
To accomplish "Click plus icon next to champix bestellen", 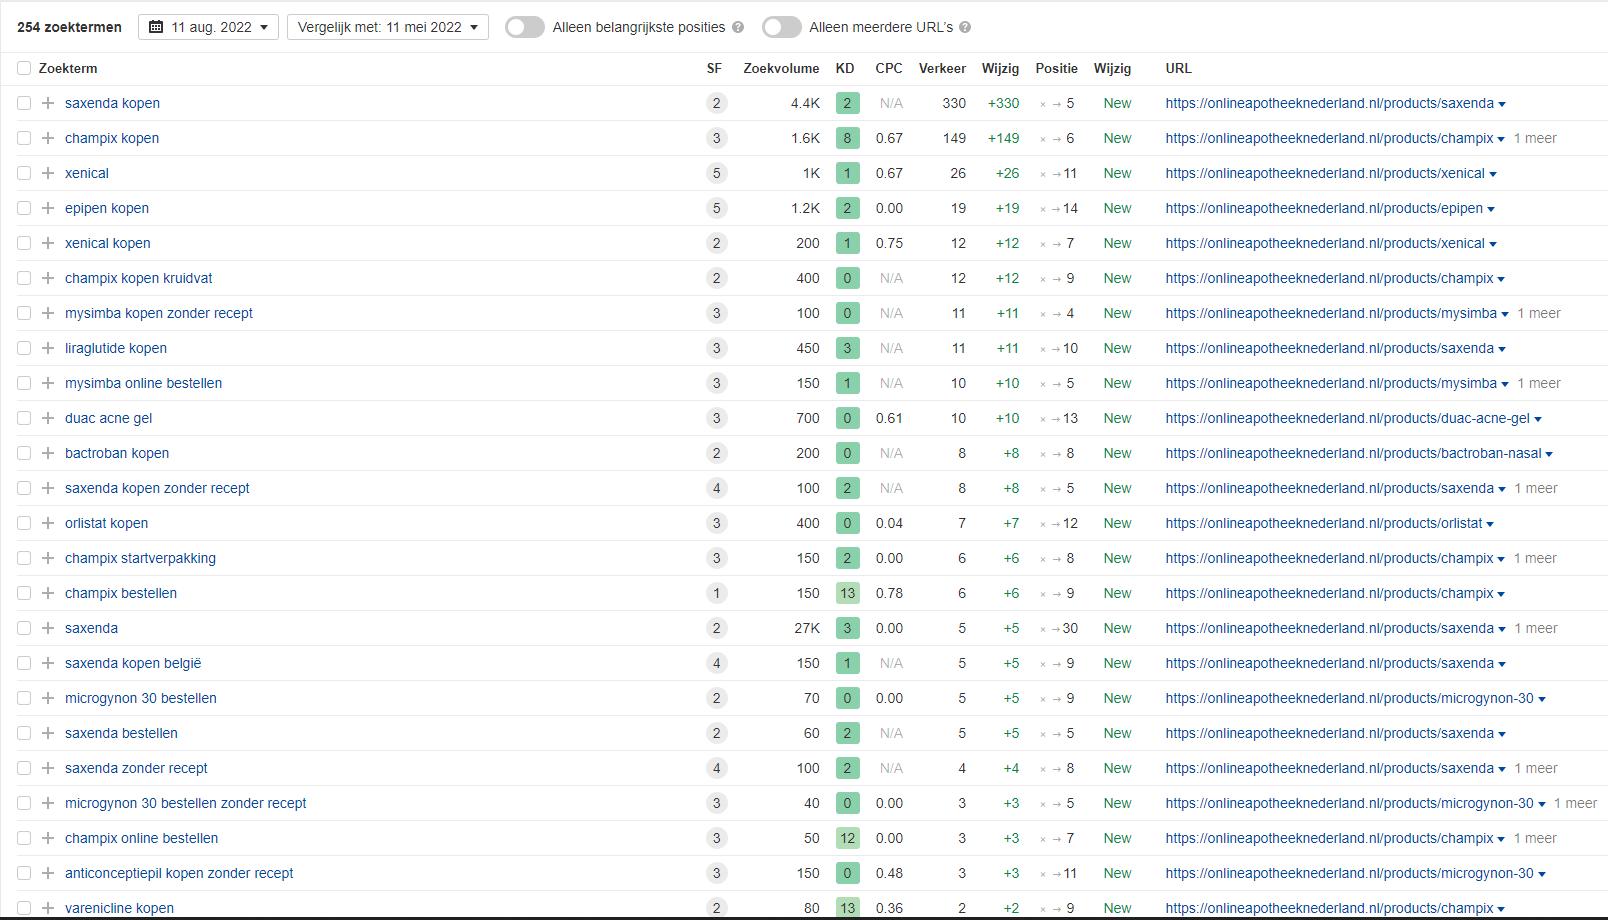I will pos(47,593).
